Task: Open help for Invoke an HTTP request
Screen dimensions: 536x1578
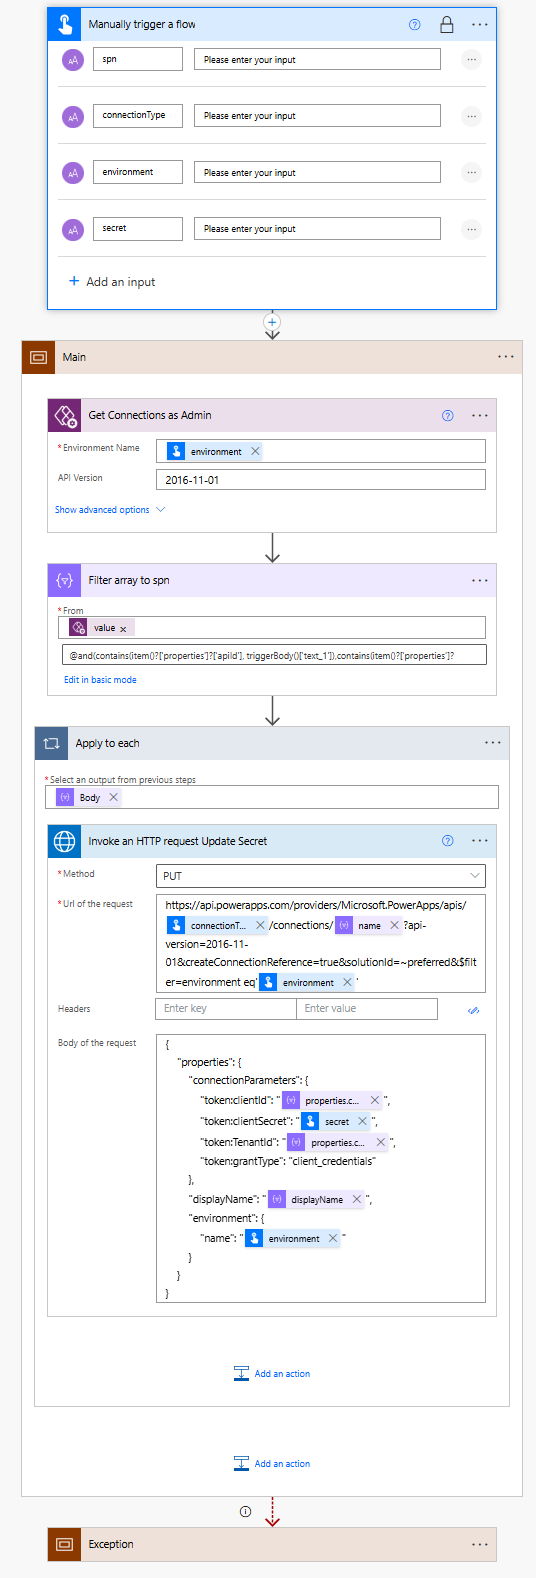Action: click(448, 841)
